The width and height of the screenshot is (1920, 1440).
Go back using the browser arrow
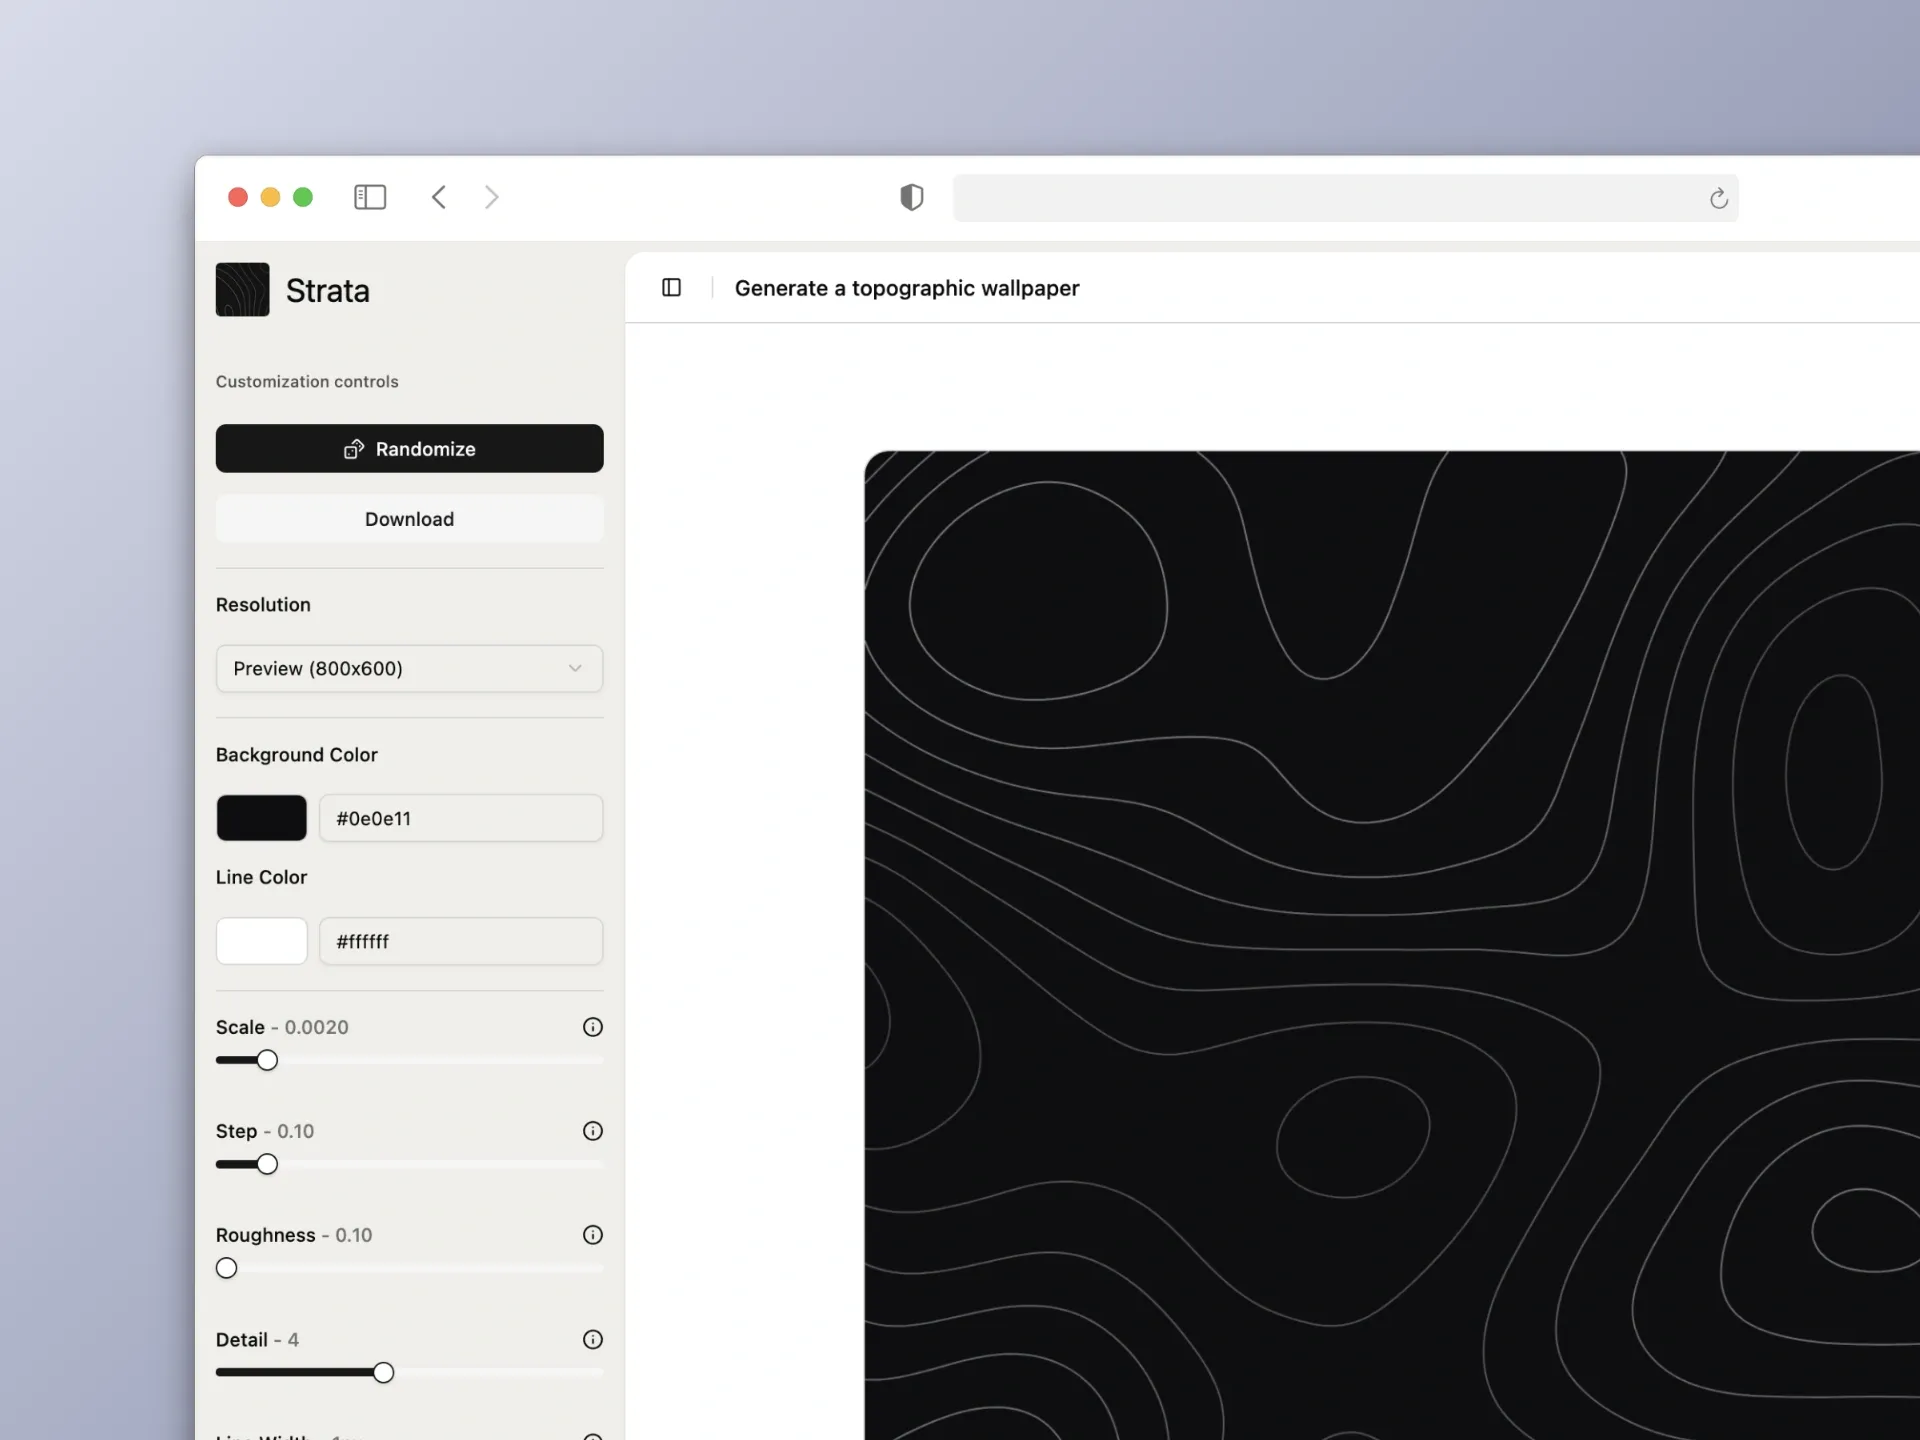pos(439,197)
